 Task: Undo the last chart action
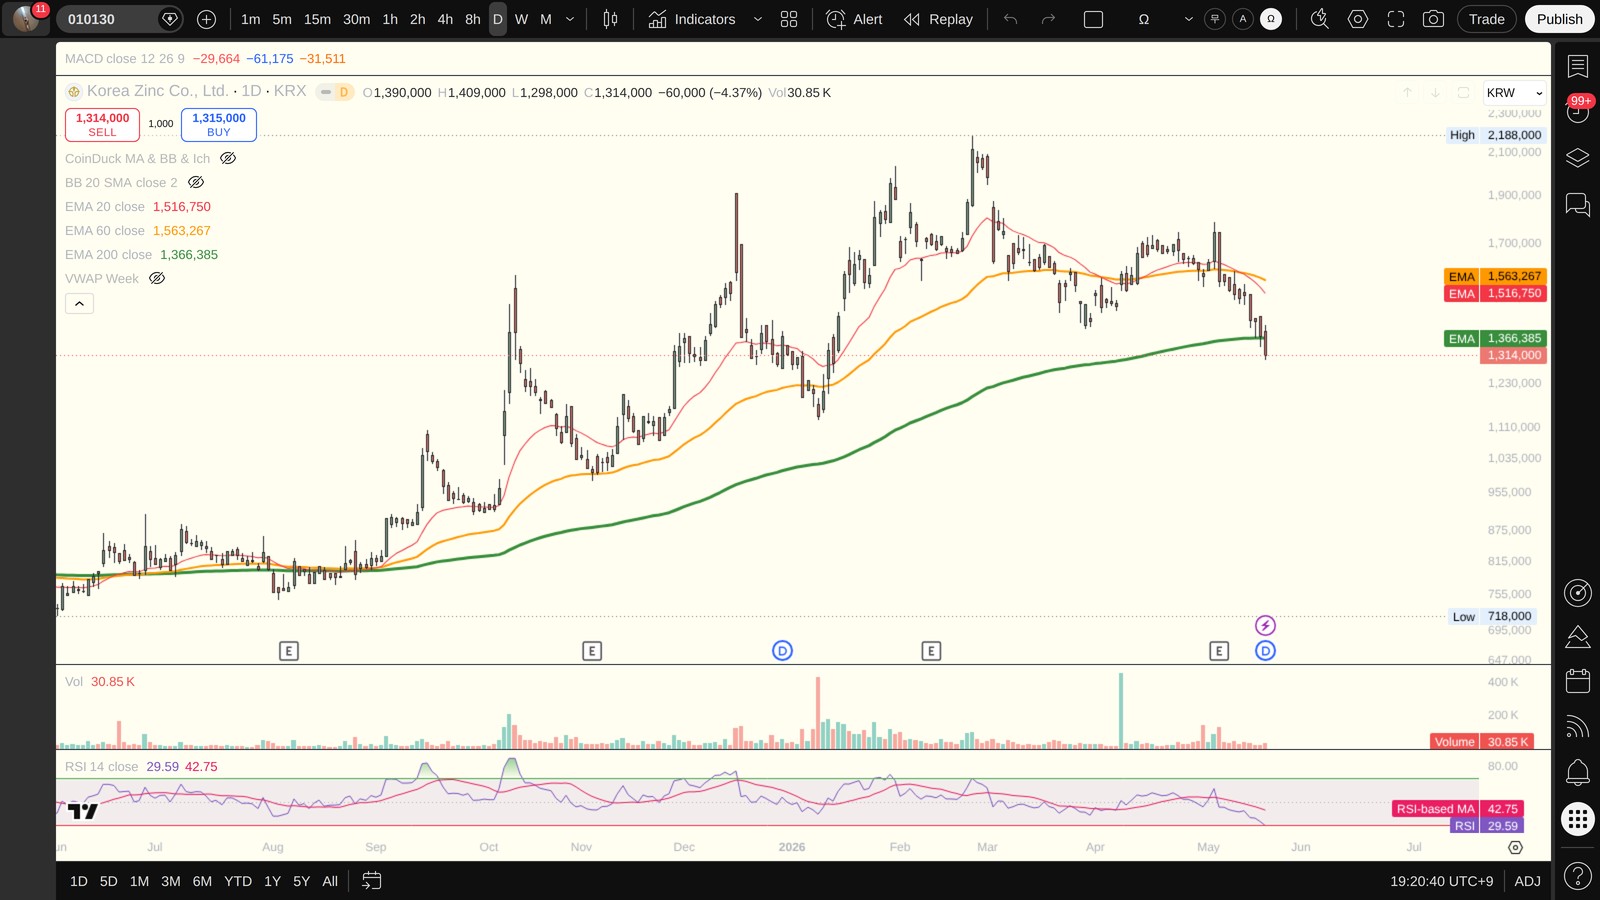1011,19
